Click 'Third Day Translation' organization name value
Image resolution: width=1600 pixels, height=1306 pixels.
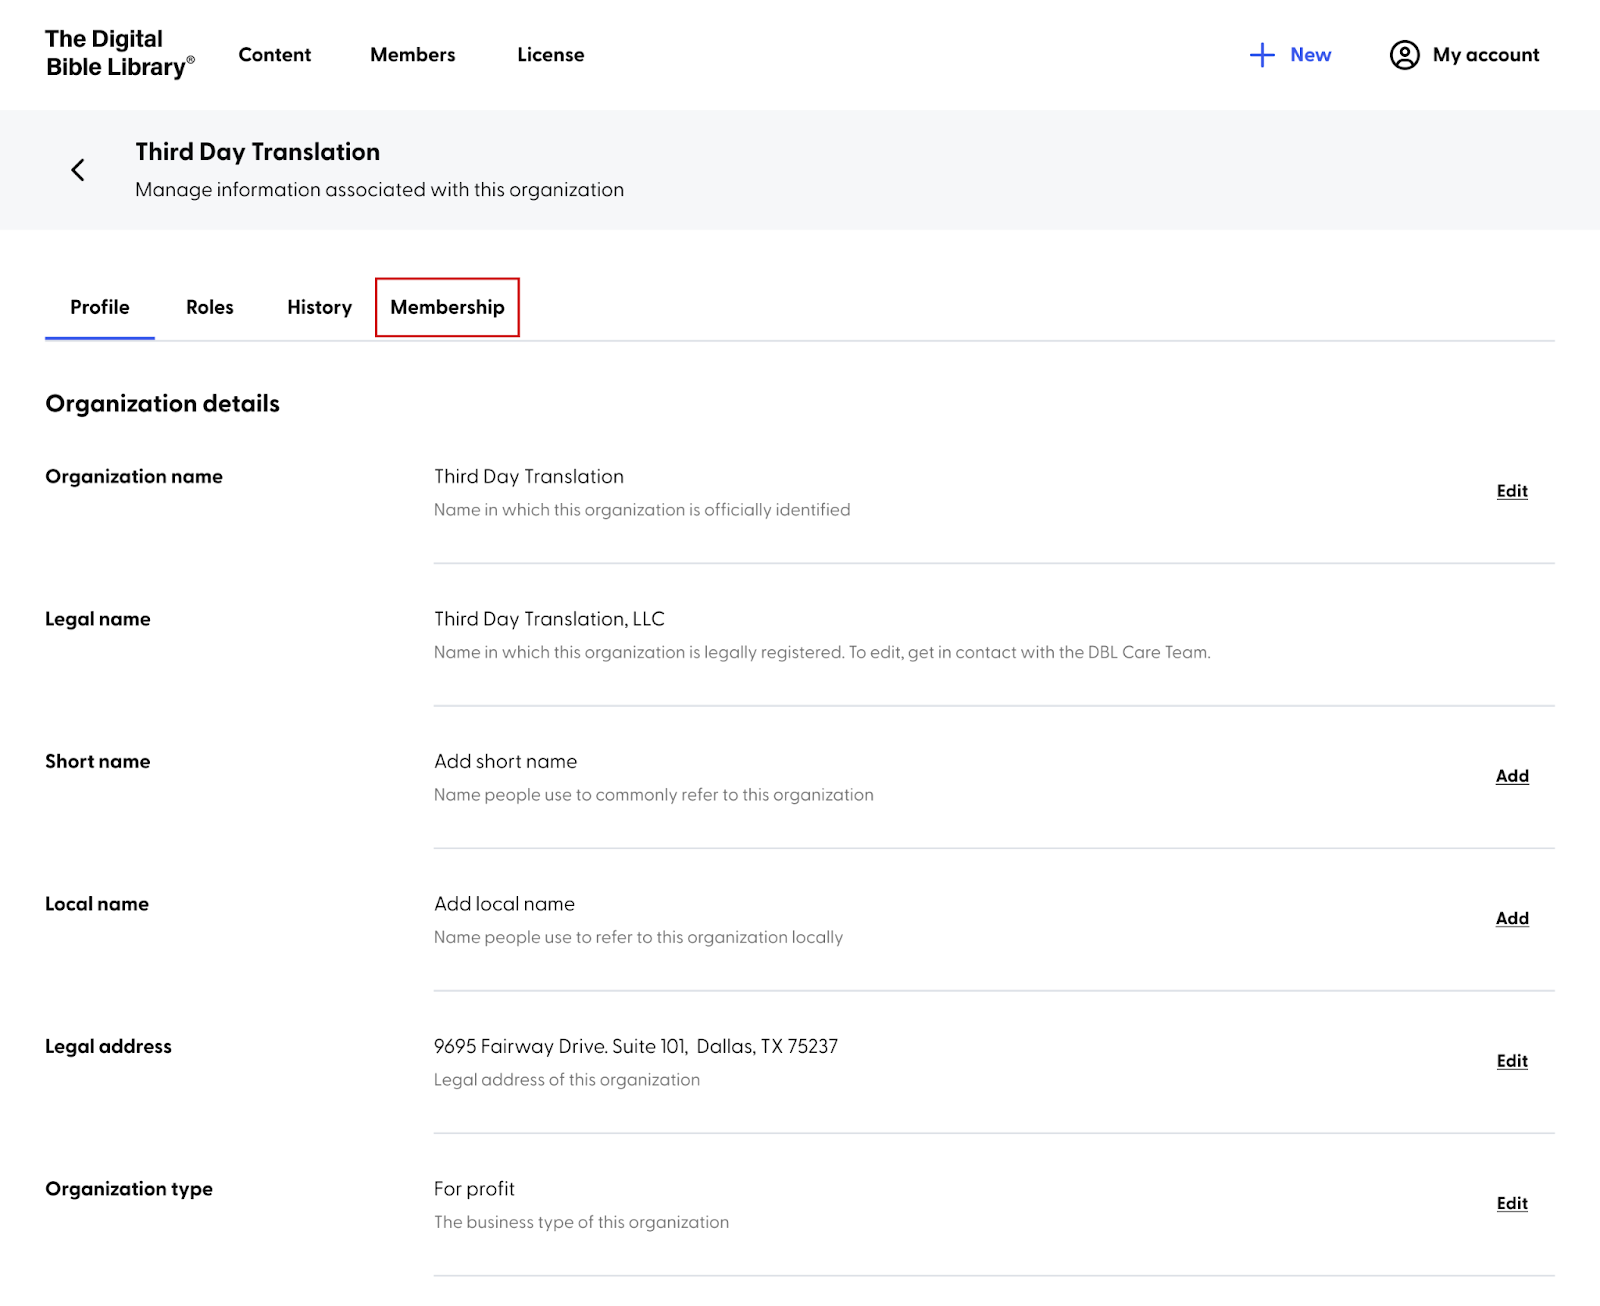pyautogui.click(x=529, y=477)
